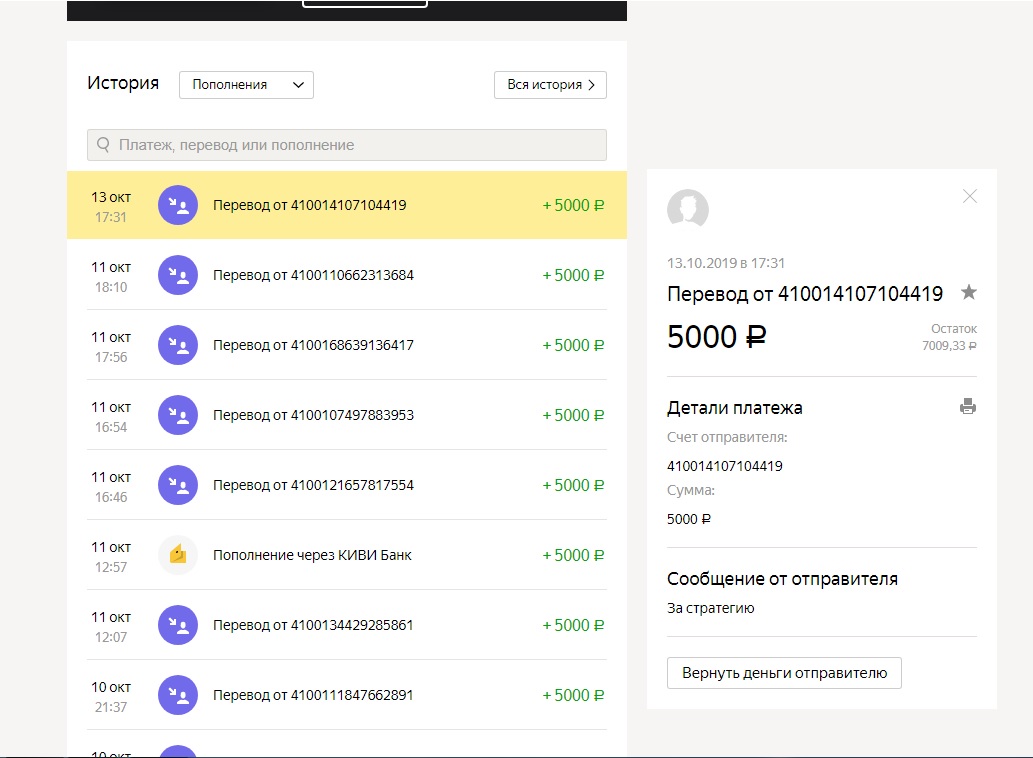Click transfer icon for 4100134429285861 row
The image size is (1033, 758).
(178, 625)
